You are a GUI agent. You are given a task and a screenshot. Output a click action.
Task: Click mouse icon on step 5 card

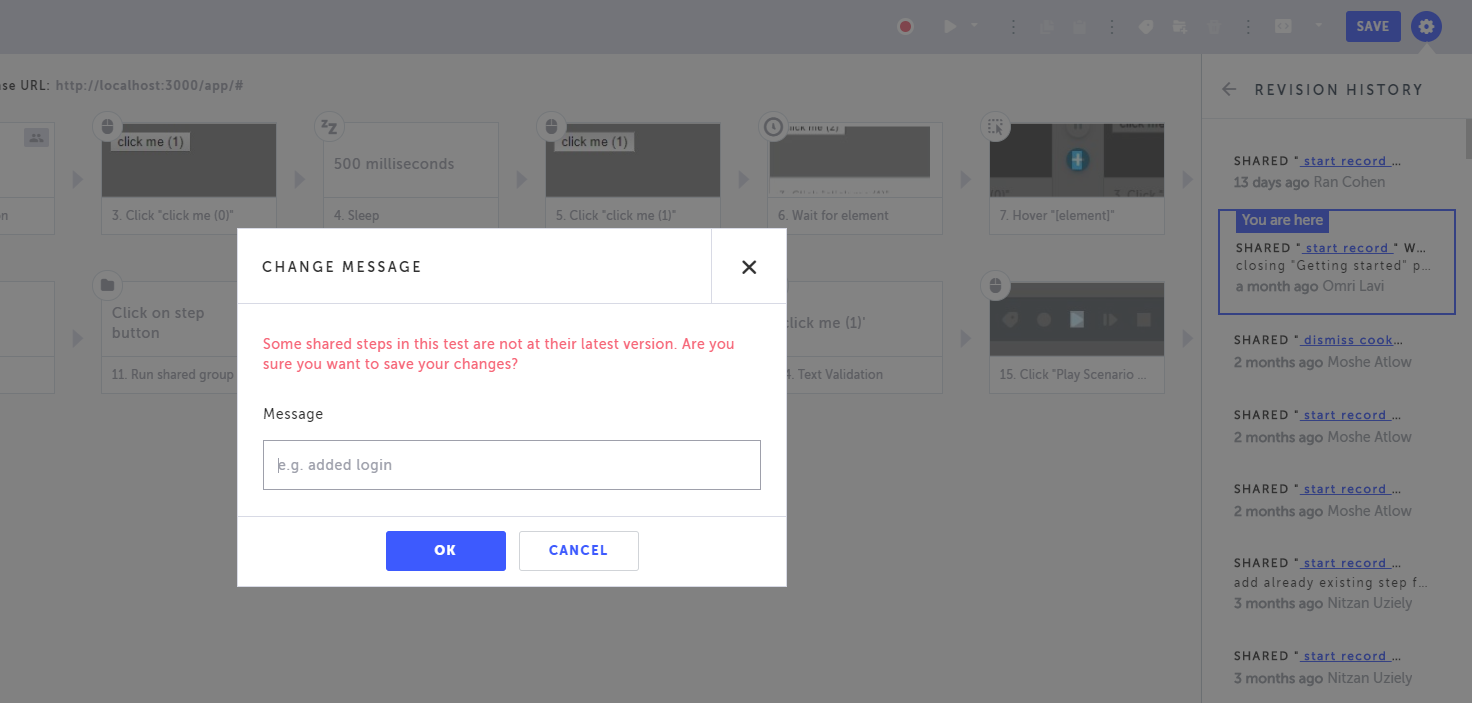pyautogui.click(x=550, y=126)
